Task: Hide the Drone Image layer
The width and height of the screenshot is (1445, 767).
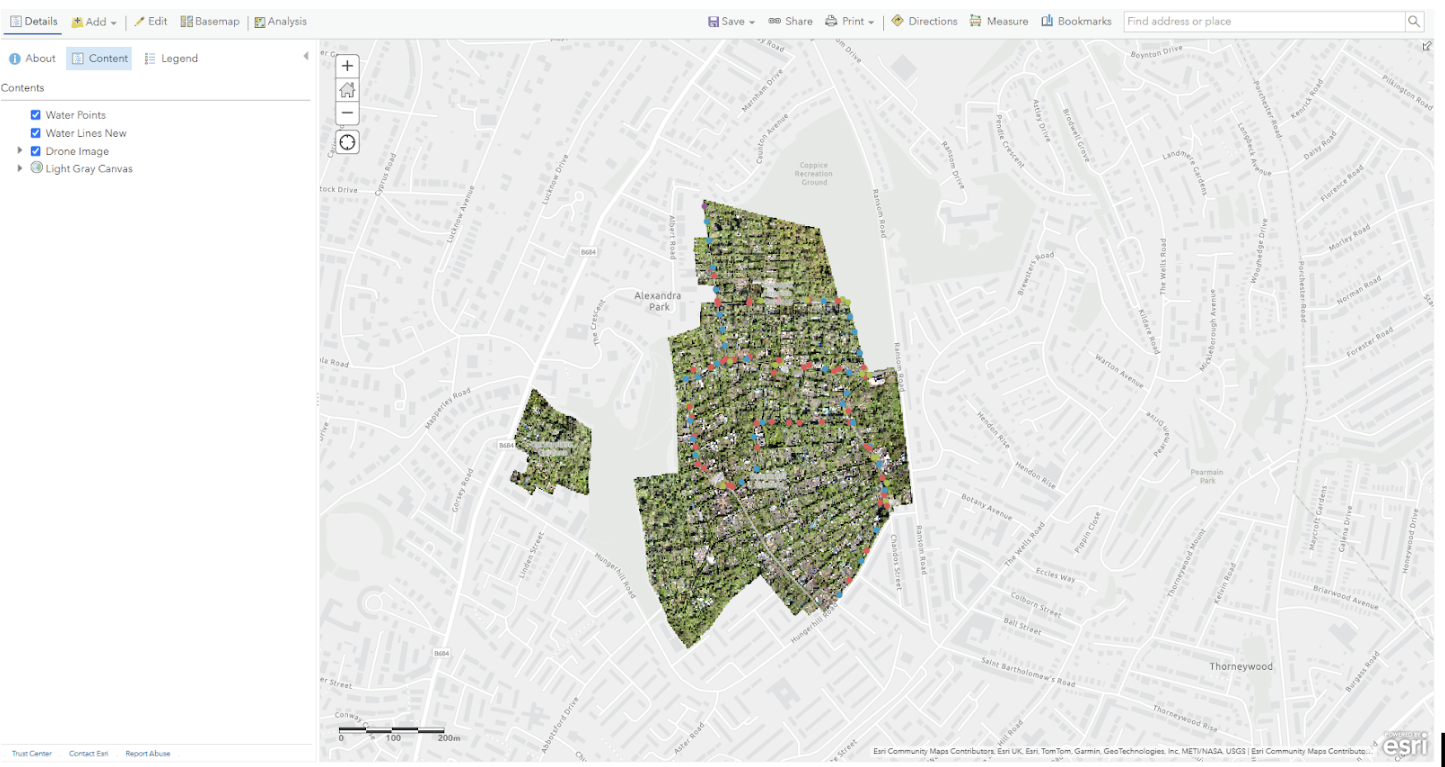Action: click(36, 151)
